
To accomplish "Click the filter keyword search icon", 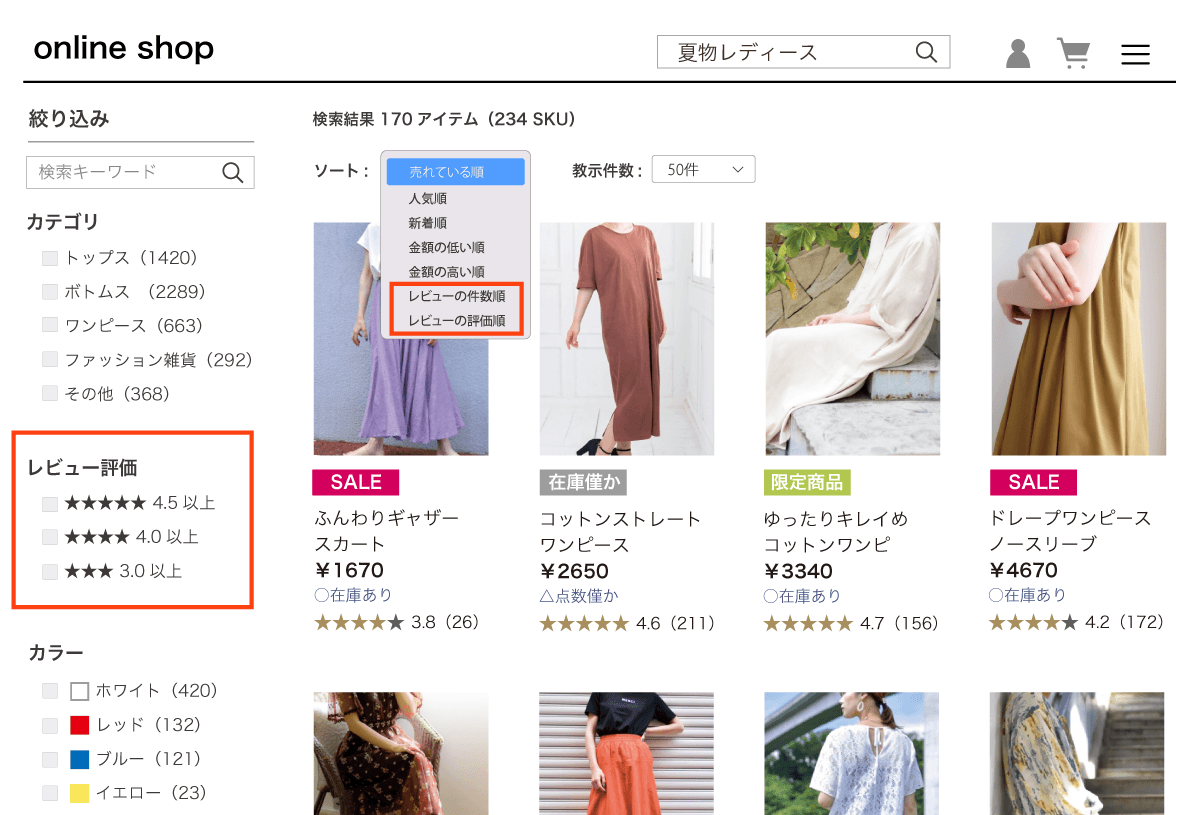I will coord(233,173).
